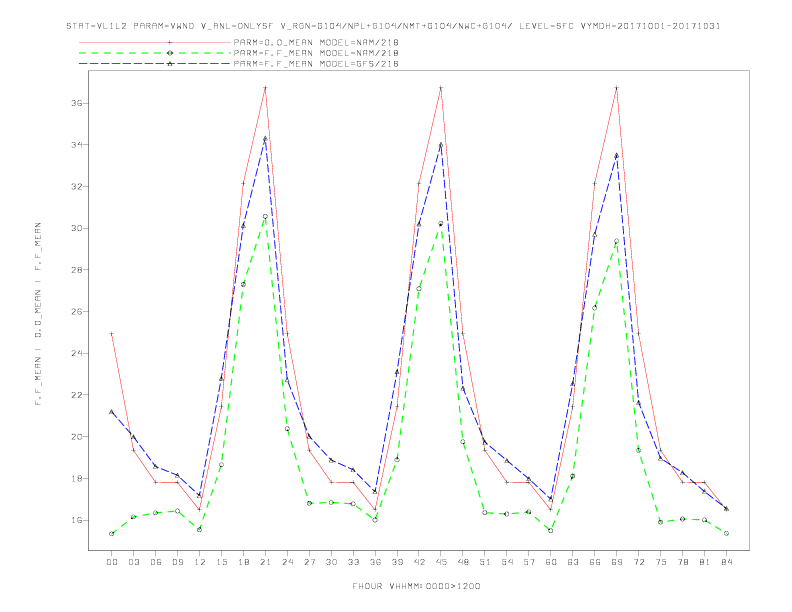The image size is (792, 612).
Task: Select legend text PARM=F.F_MEAN MODEL=NAM/218
Action: coord(316,53)
